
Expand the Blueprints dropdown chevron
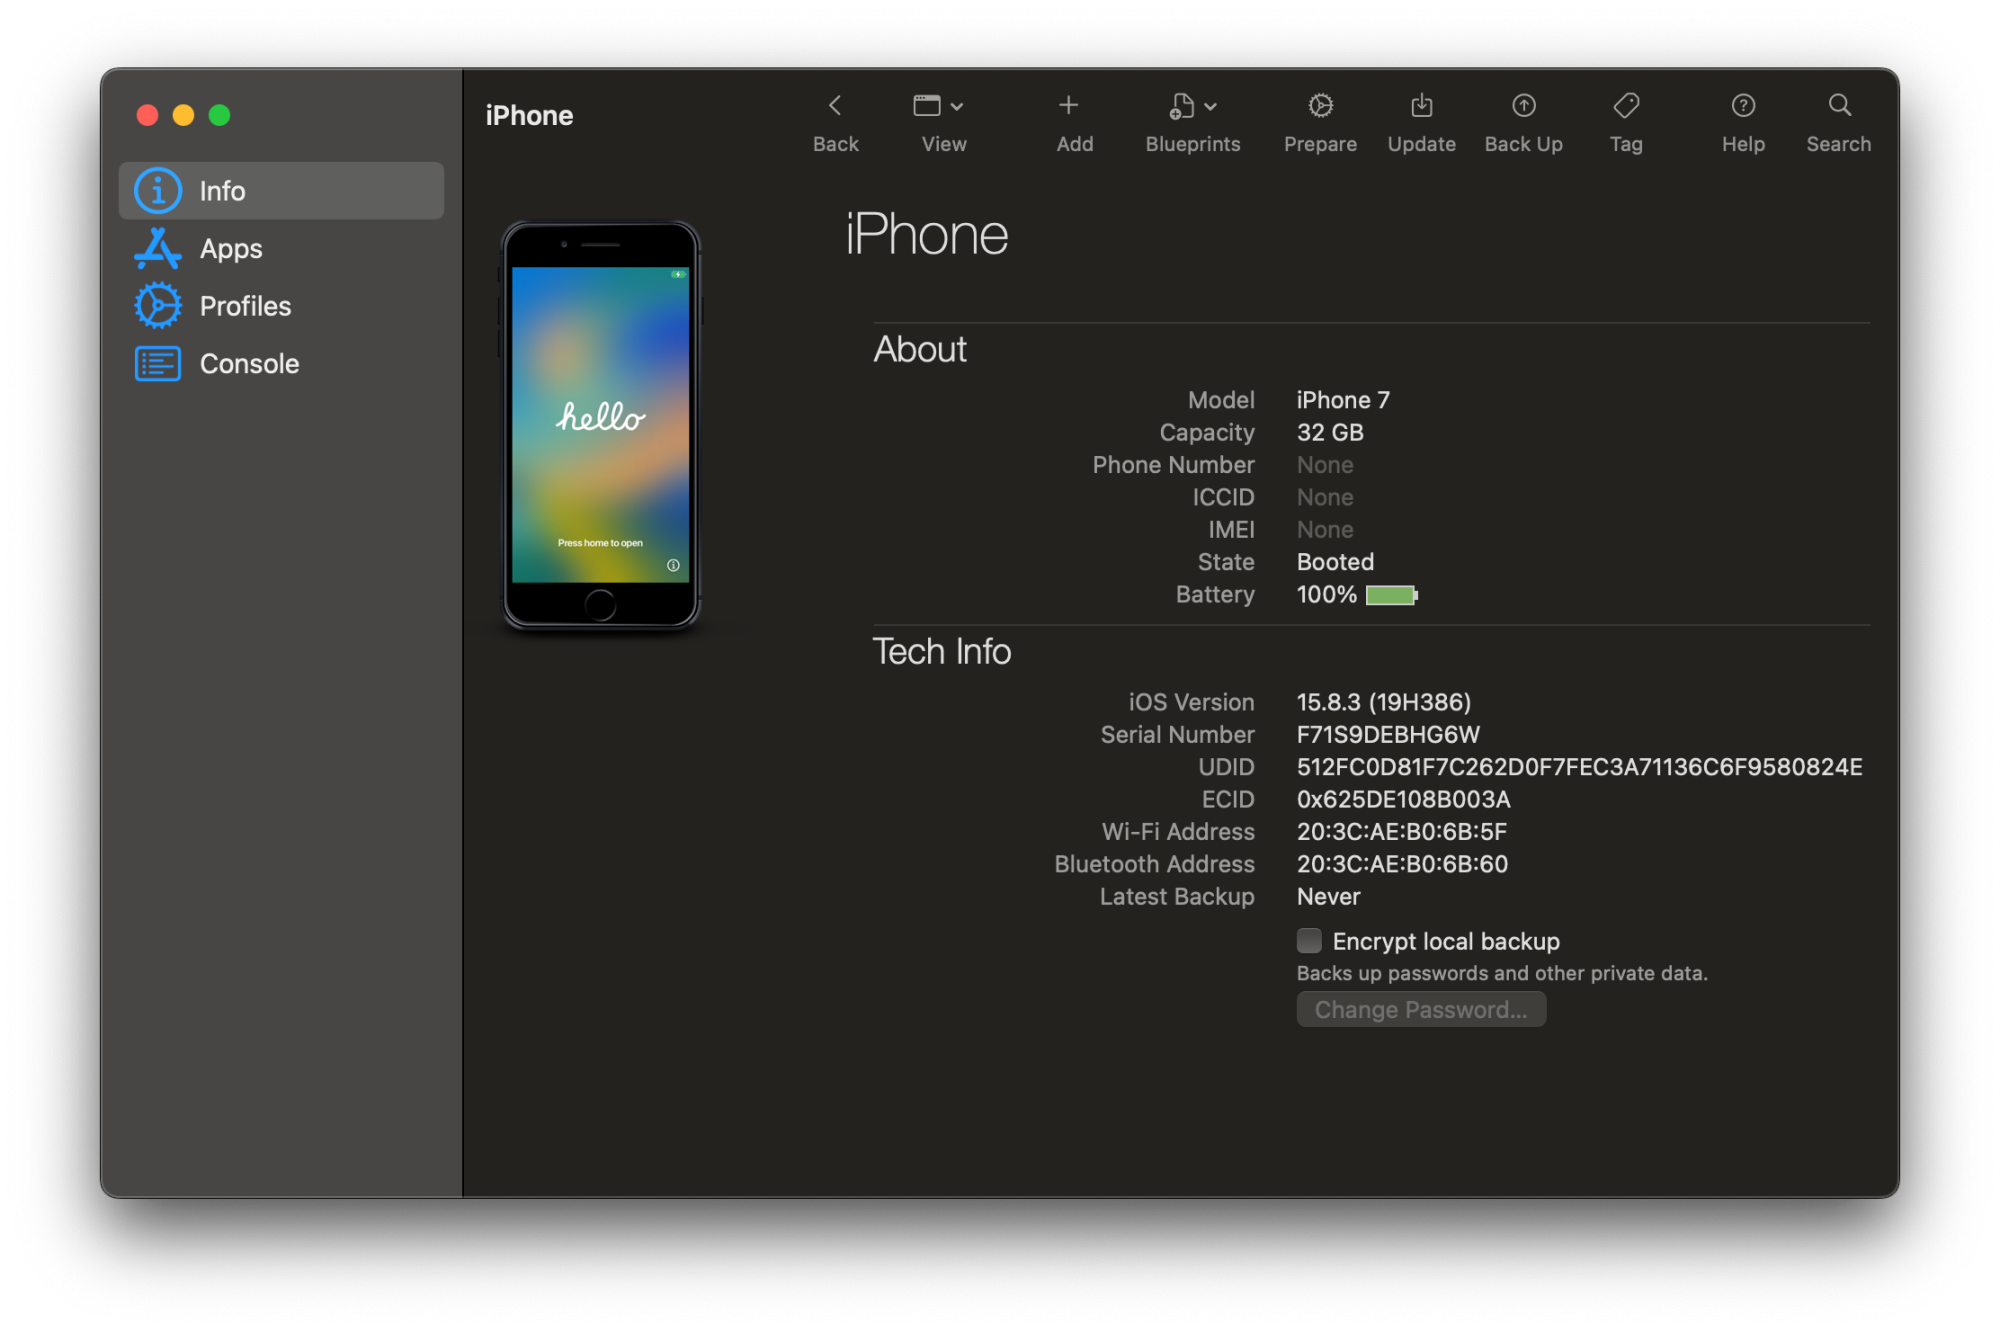[1210, 106]
